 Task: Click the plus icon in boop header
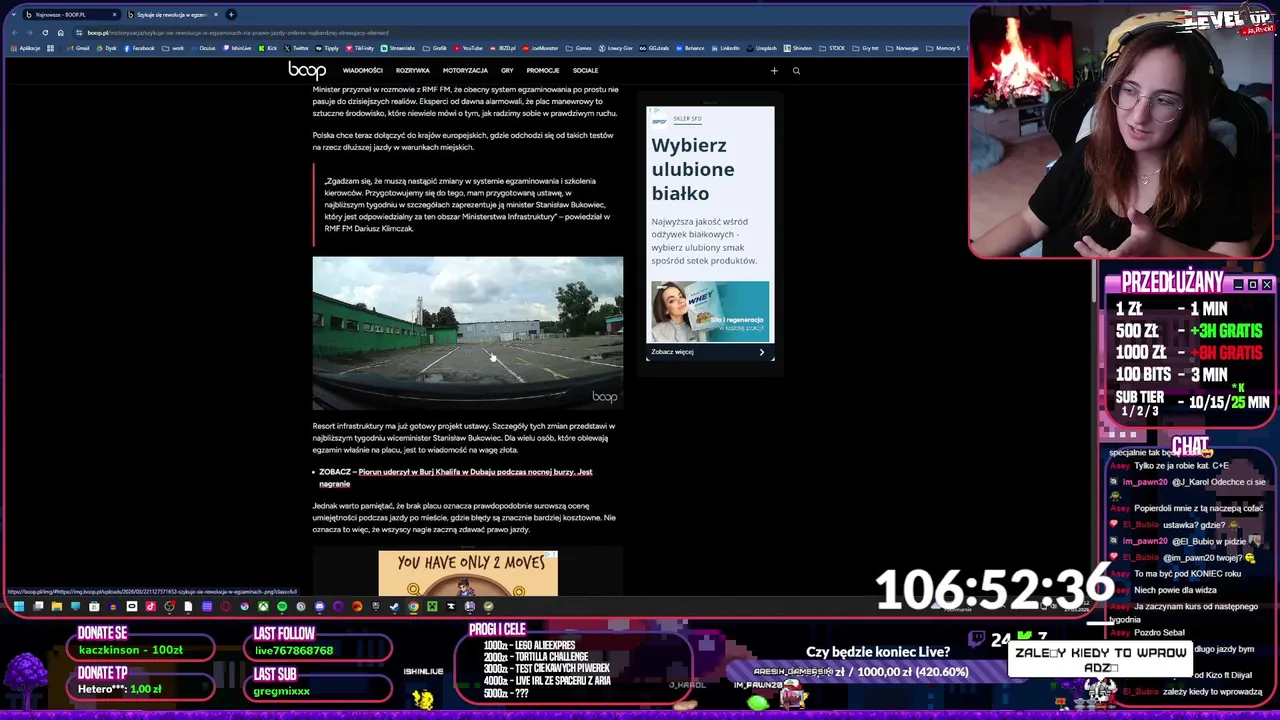point(773,71)
